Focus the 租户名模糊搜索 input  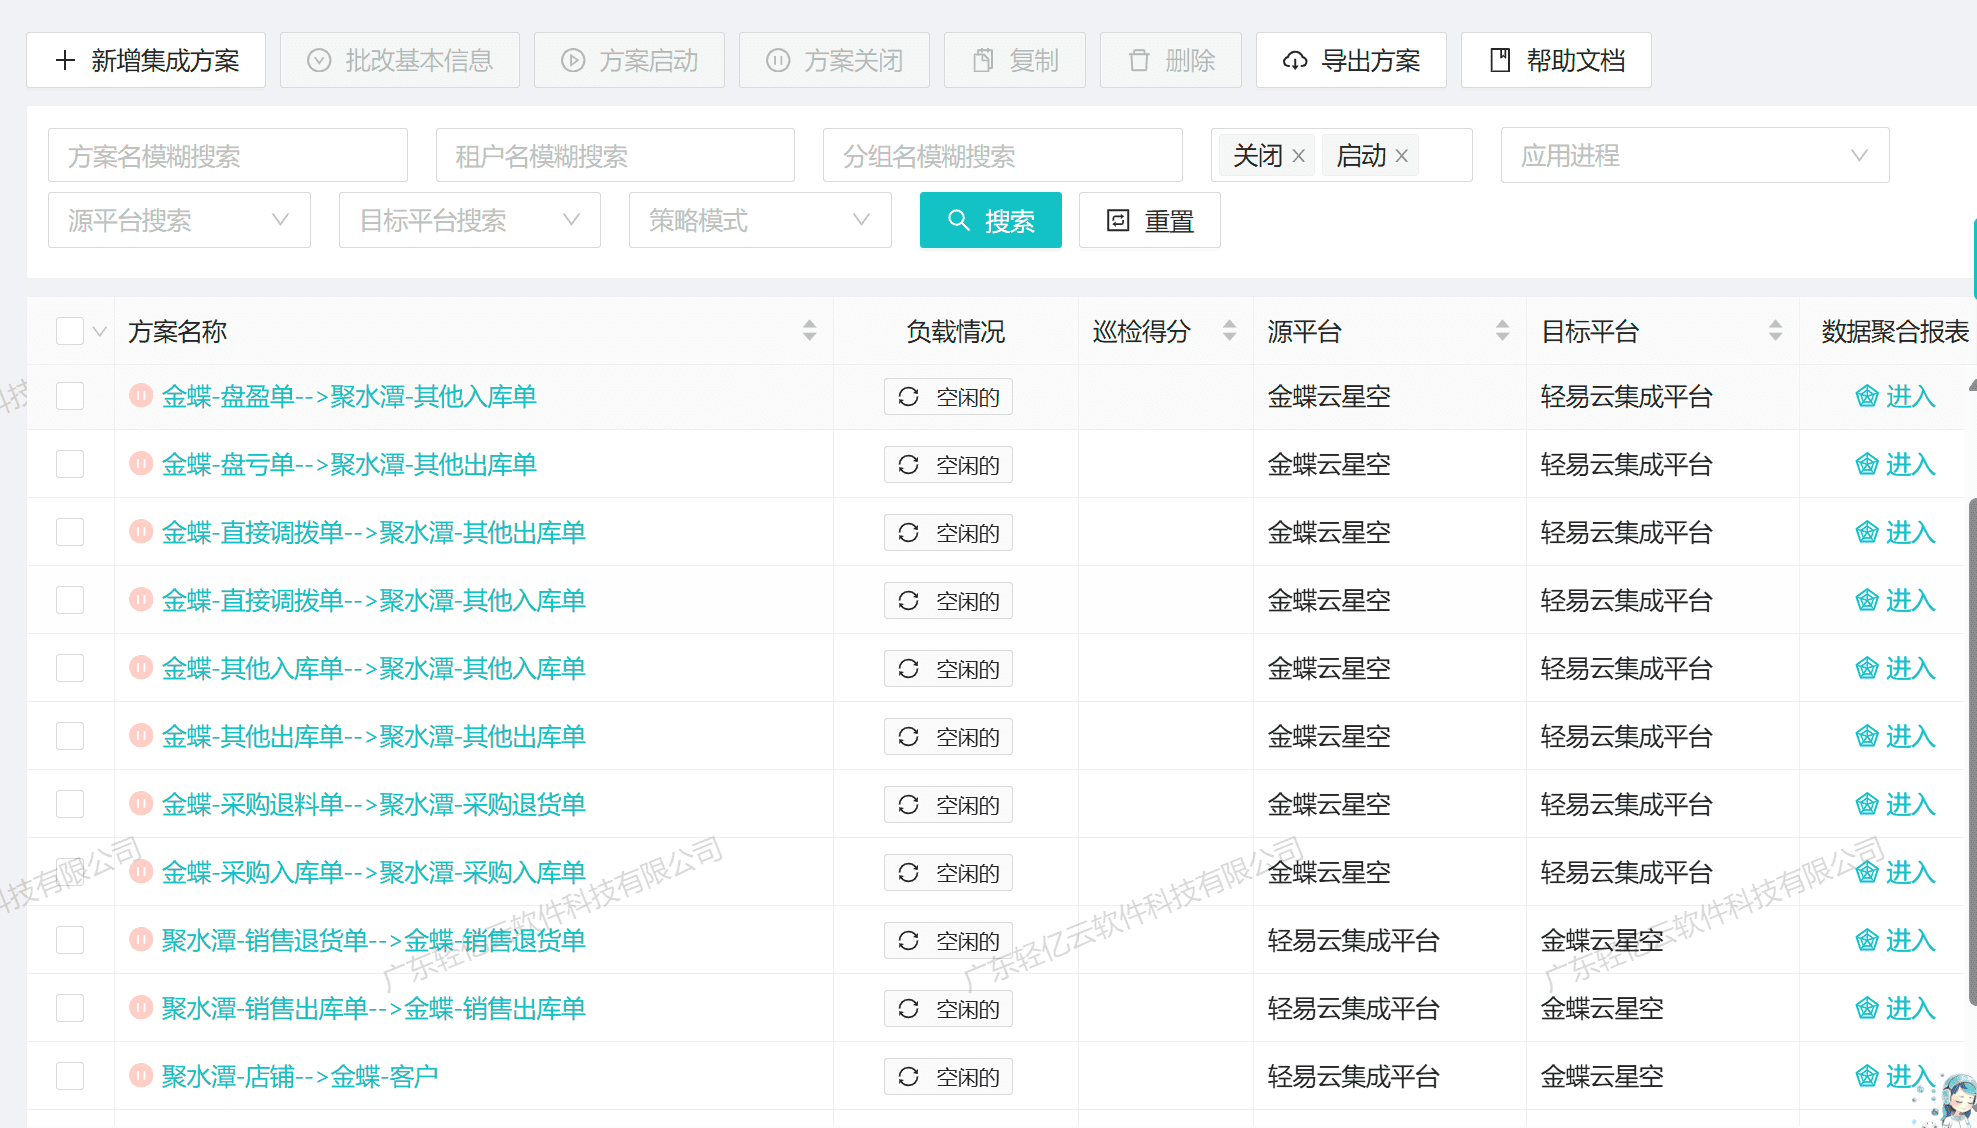click(x=615, y=156)
